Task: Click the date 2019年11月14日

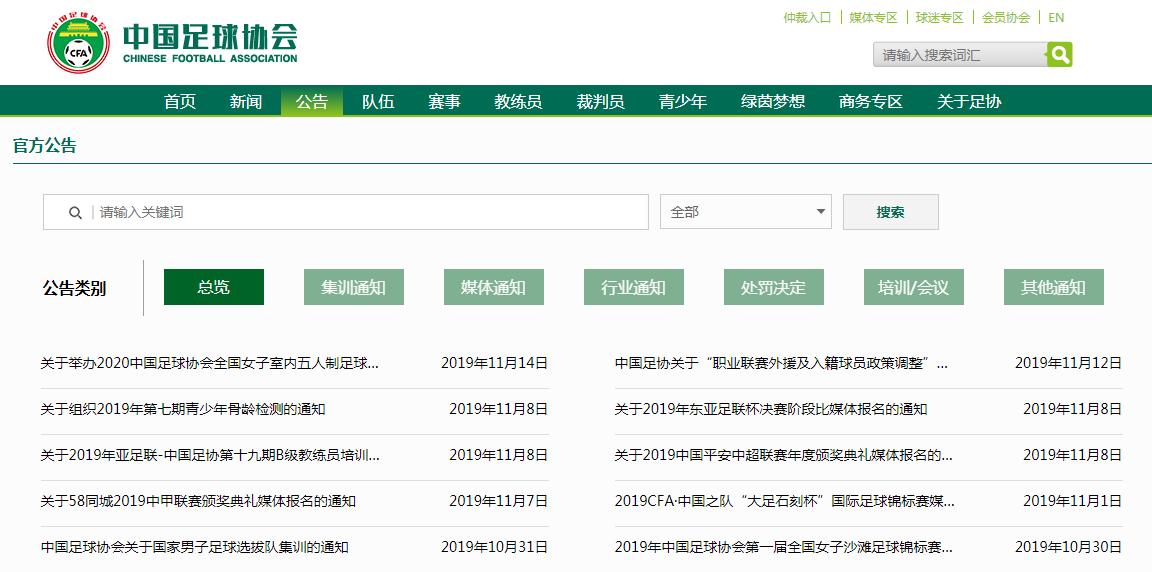Action: 494,363
